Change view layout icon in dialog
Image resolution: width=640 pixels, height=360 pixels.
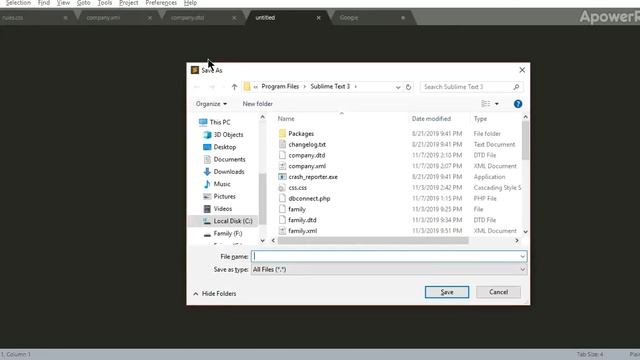click(x=486, y=104)
